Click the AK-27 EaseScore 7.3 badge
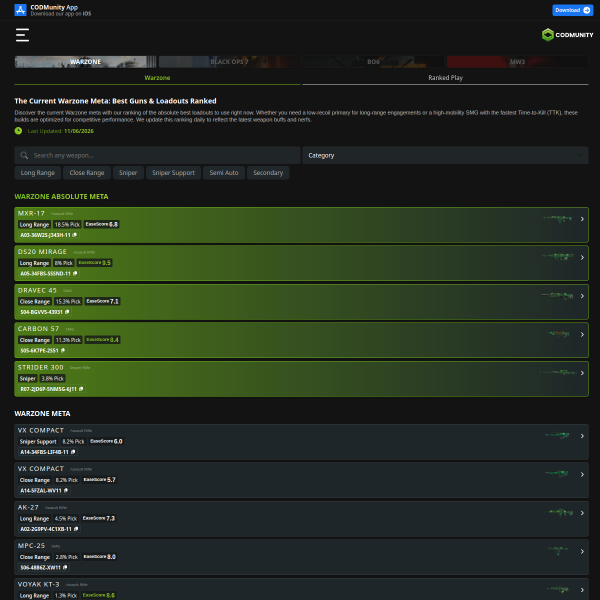The image size is (600, 600). 99,518
